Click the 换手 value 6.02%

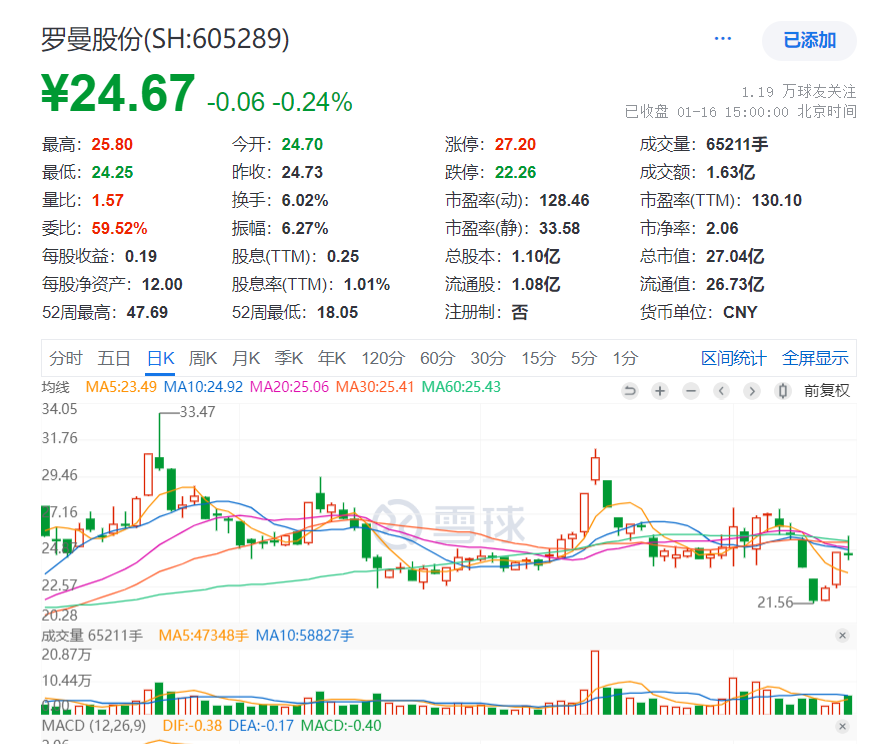[305, 201]
